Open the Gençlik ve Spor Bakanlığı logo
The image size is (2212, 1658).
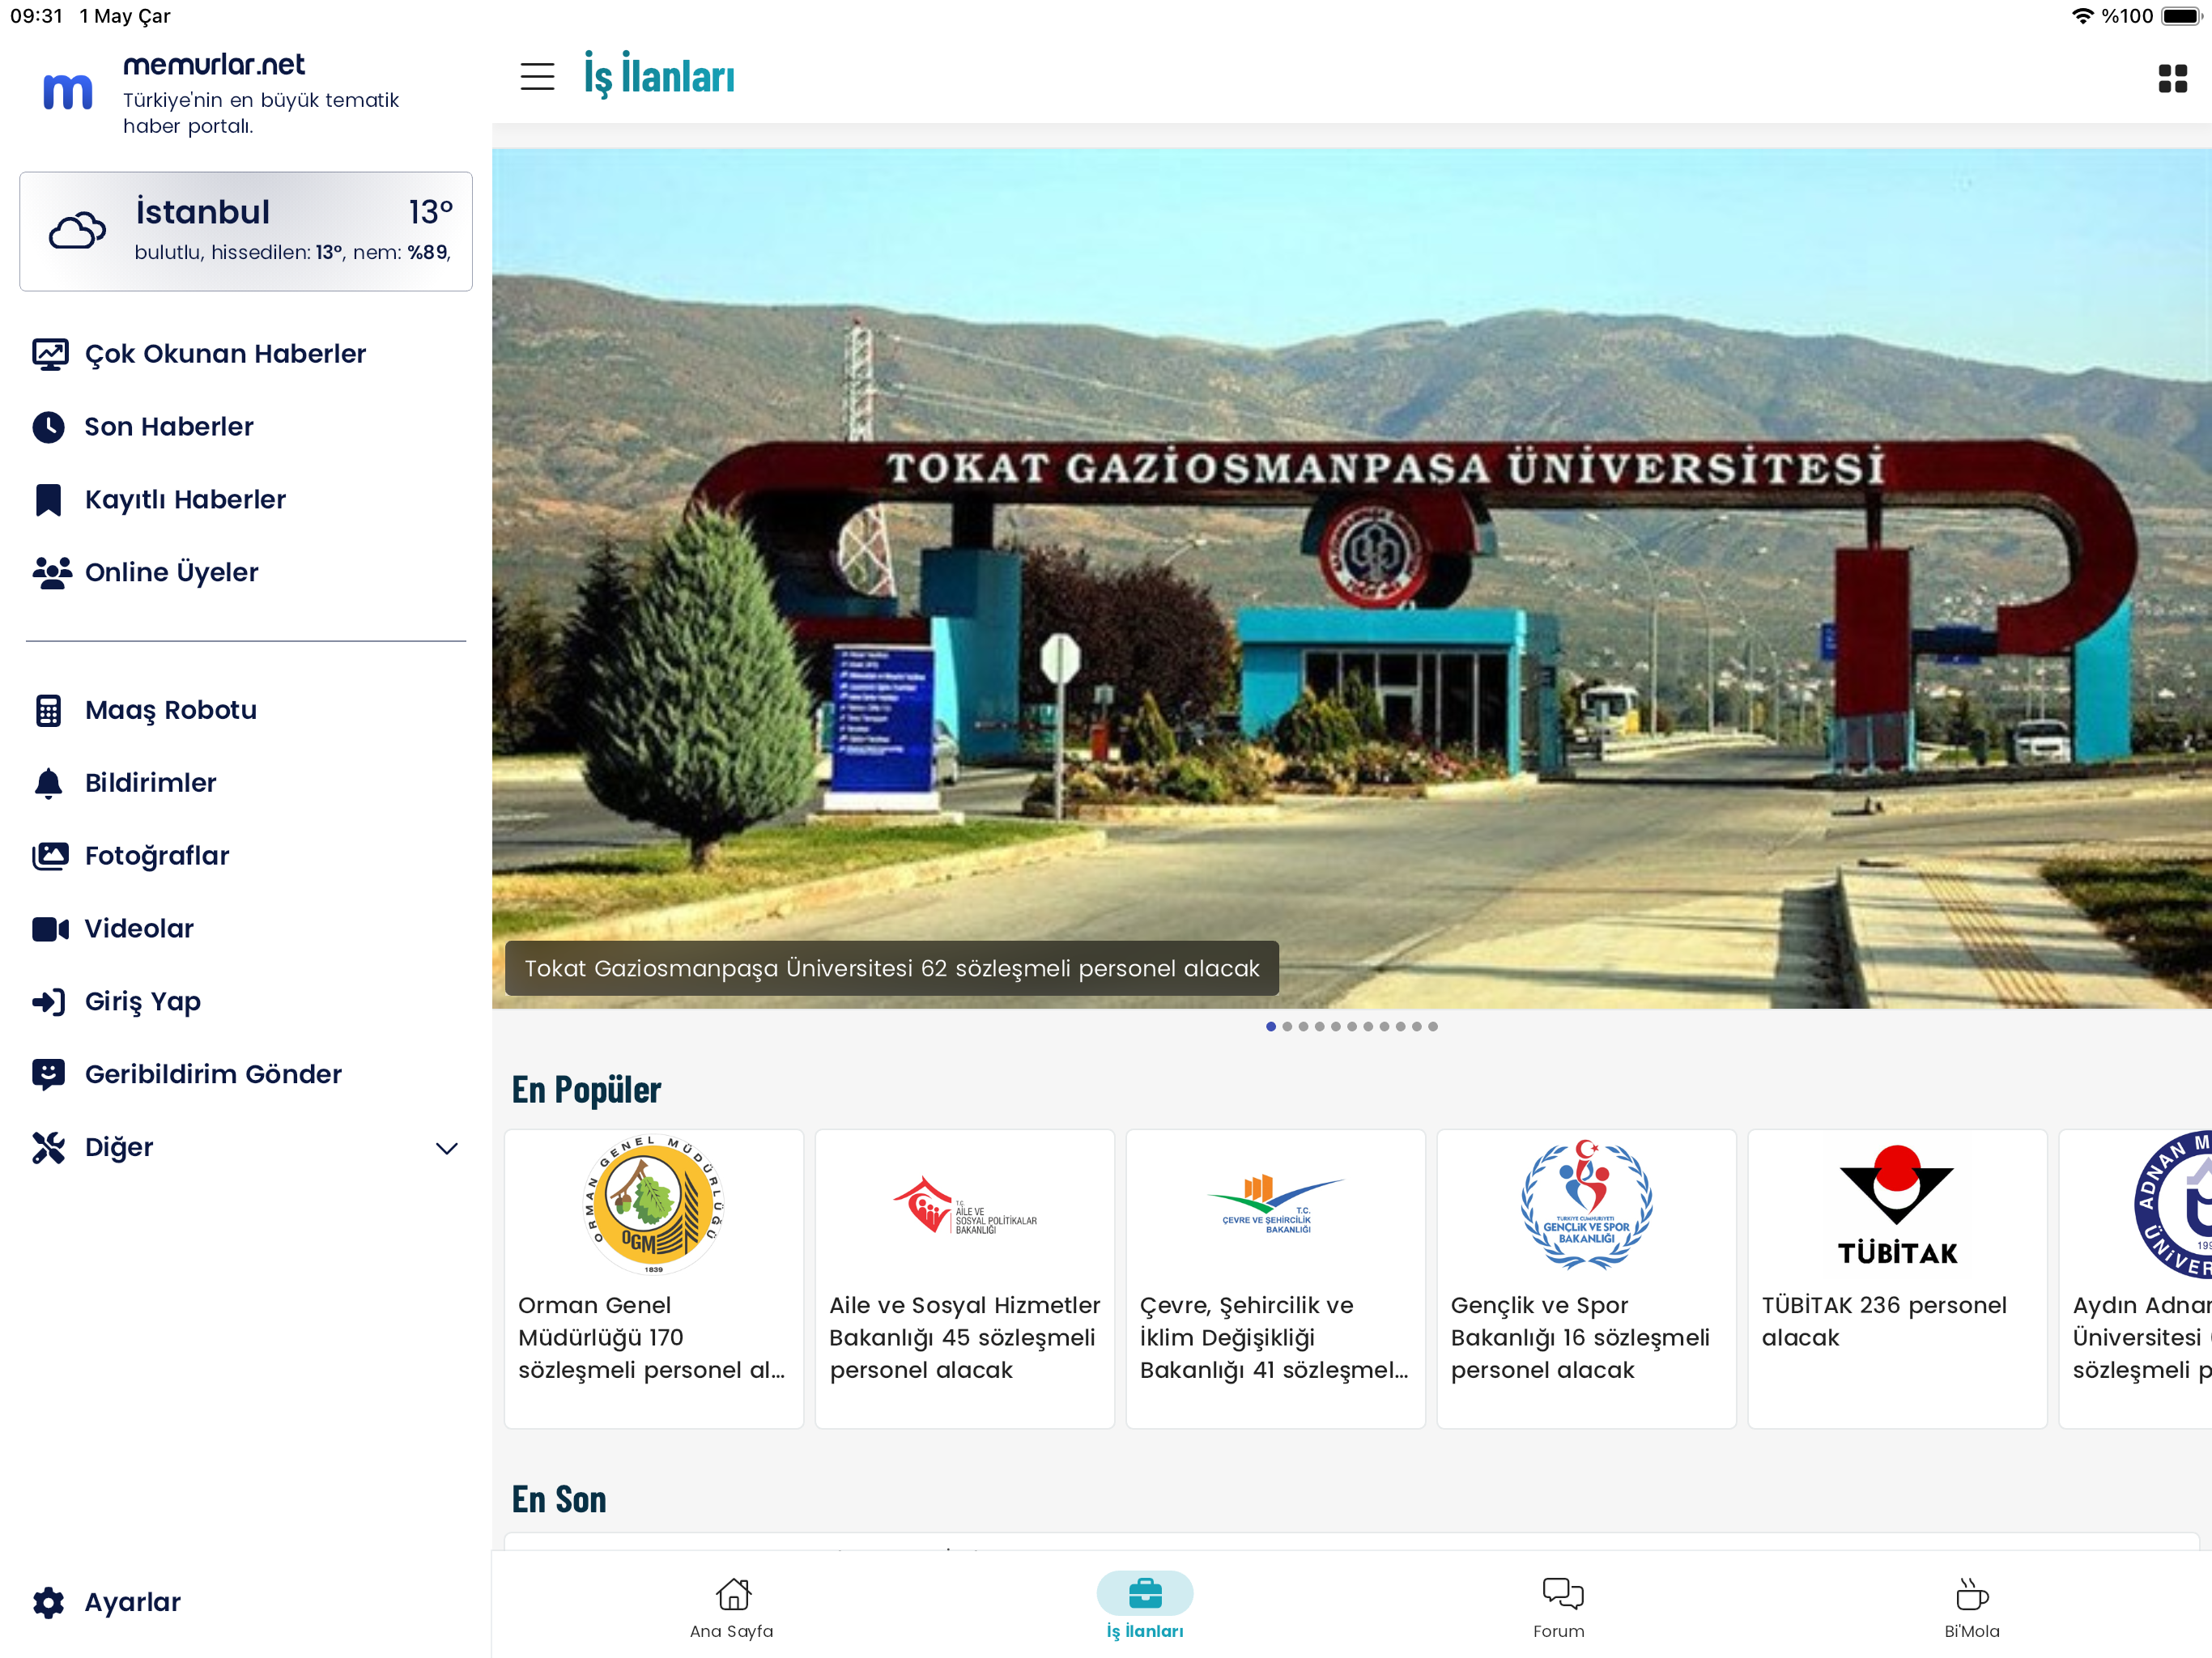pyautogui.click(x=1586, y=1204)
